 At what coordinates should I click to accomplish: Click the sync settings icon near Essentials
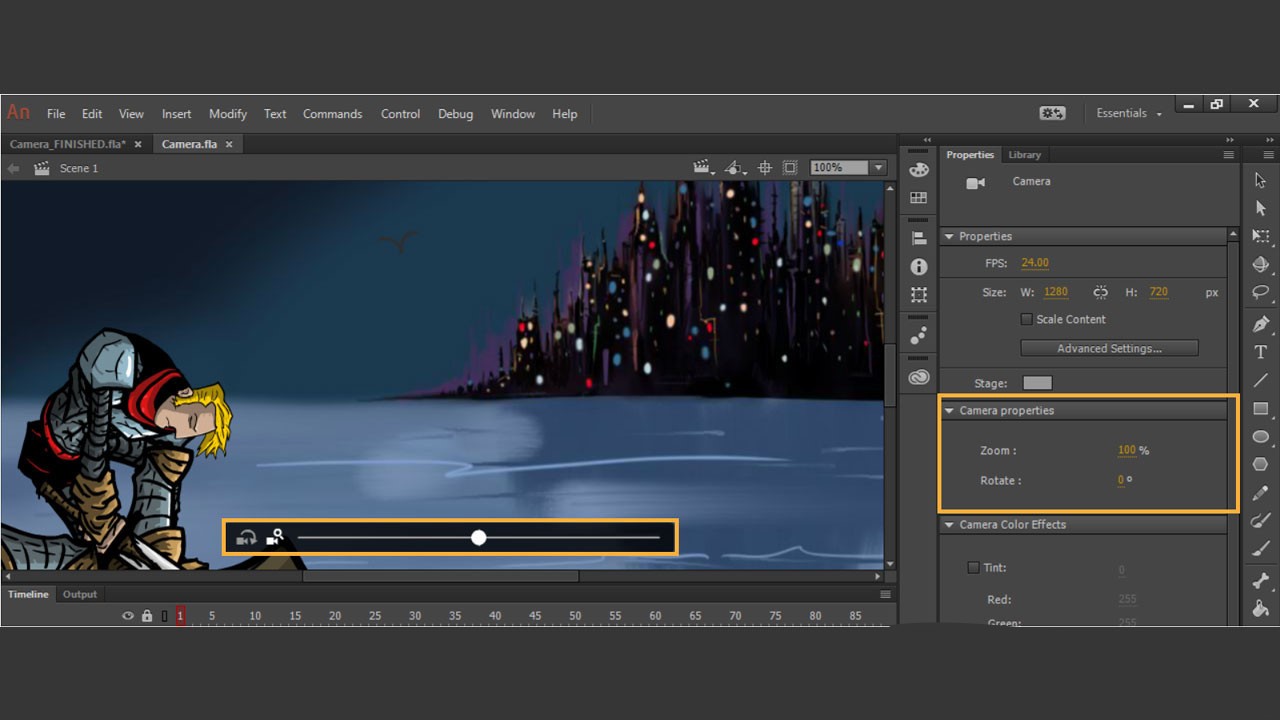pyautogui.click(x=1052, y=113)
